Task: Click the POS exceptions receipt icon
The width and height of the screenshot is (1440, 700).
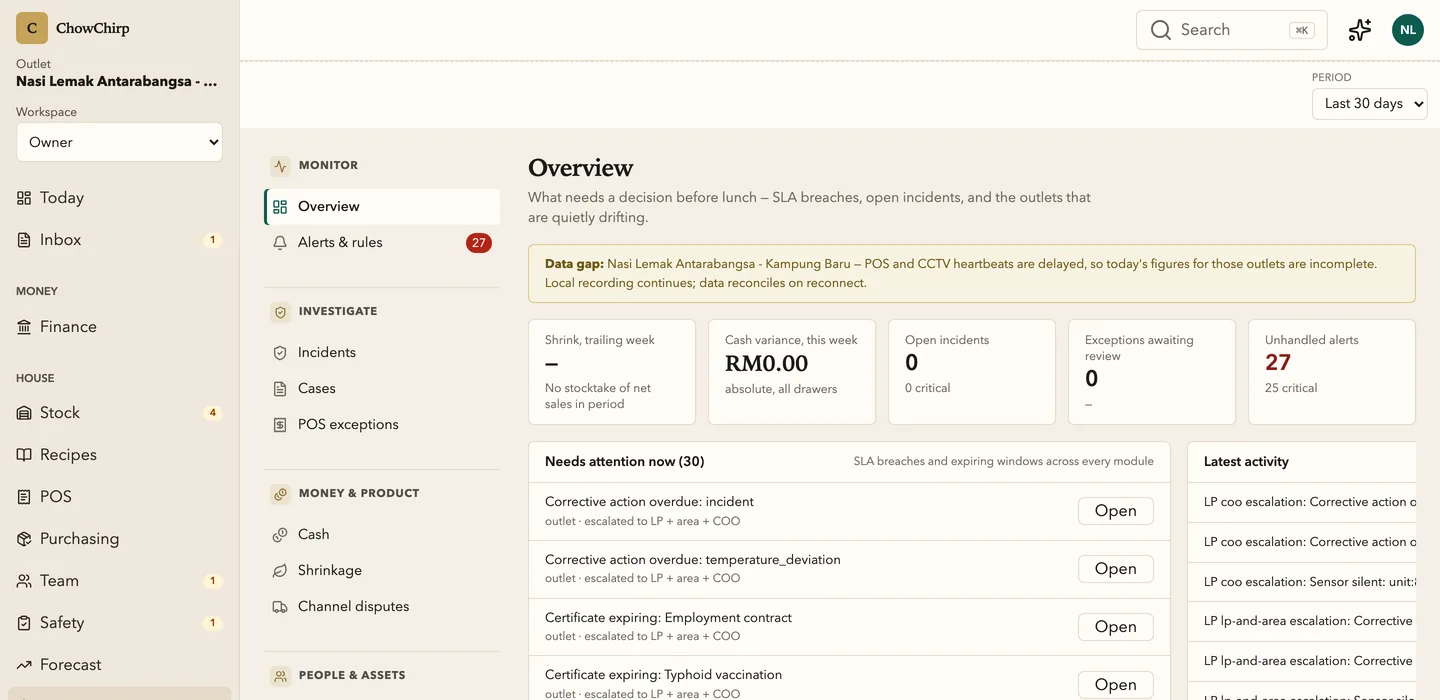Action: pyautogui.click(x=280, y=425)
